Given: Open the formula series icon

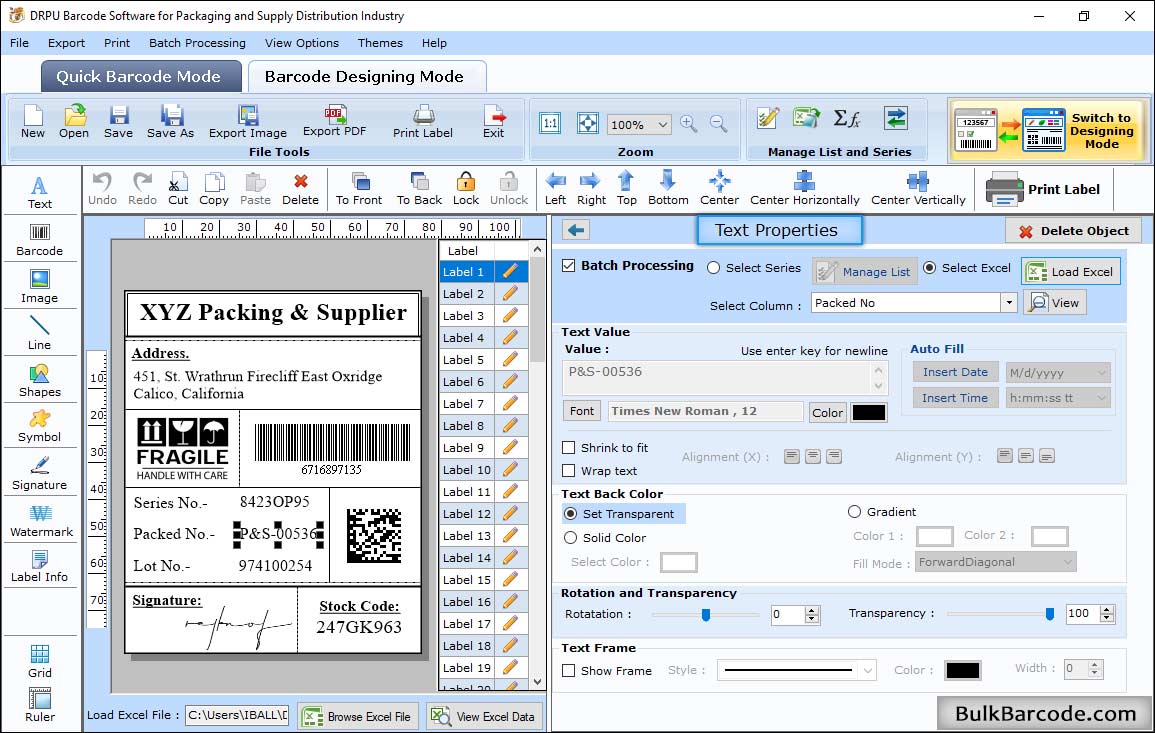Looking at the screenshot, I should coord(847,118).
